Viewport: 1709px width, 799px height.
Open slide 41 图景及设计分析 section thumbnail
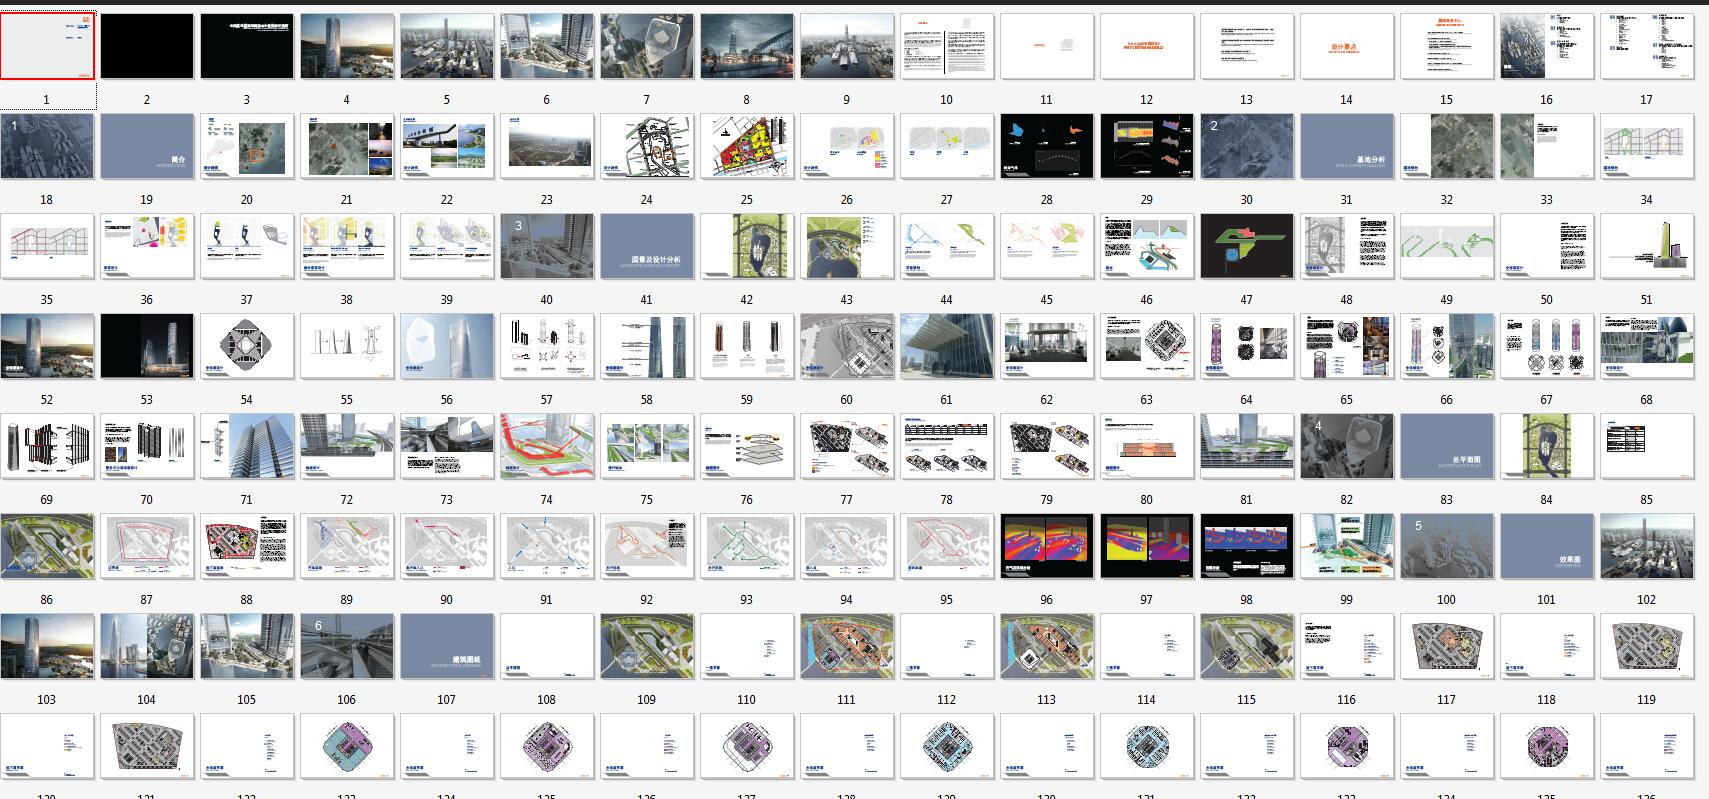tap(647, 246)
